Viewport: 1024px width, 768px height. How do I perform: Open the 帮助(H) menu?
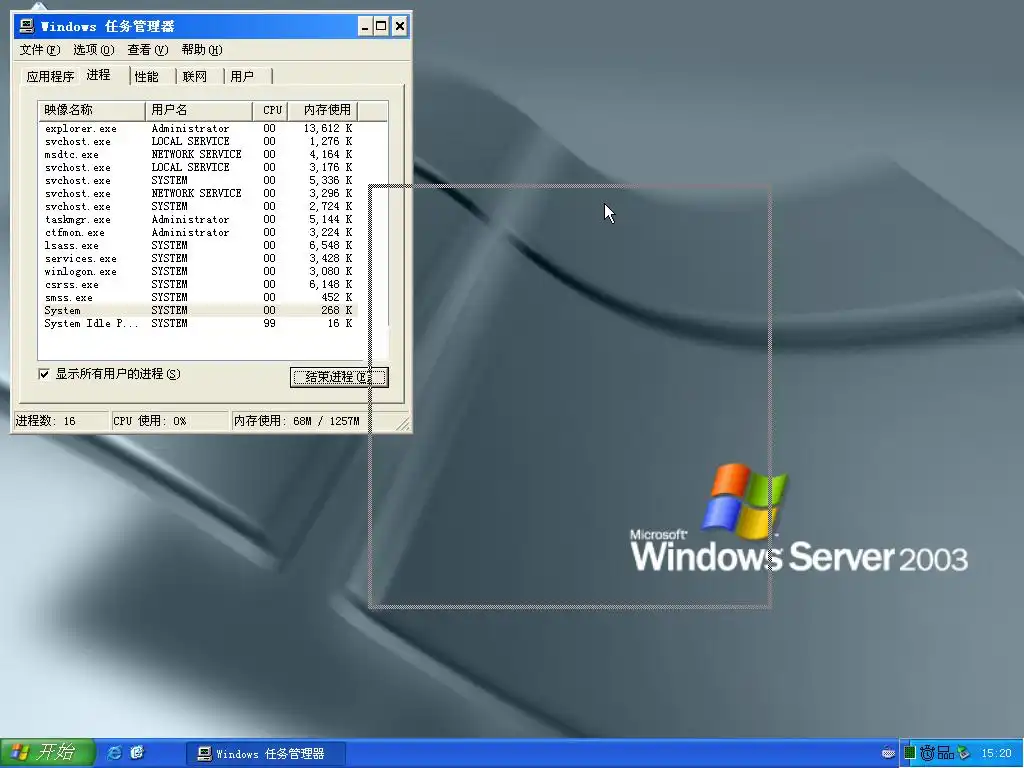point(202,50)
